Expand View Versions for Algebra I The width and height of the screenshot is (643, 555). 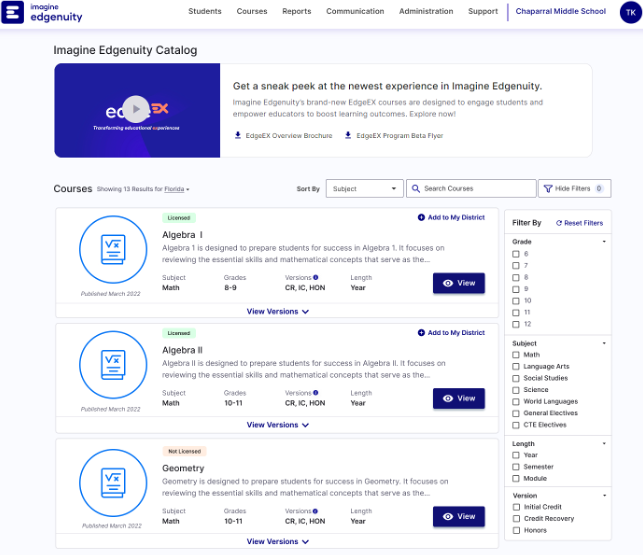[277, 311]
